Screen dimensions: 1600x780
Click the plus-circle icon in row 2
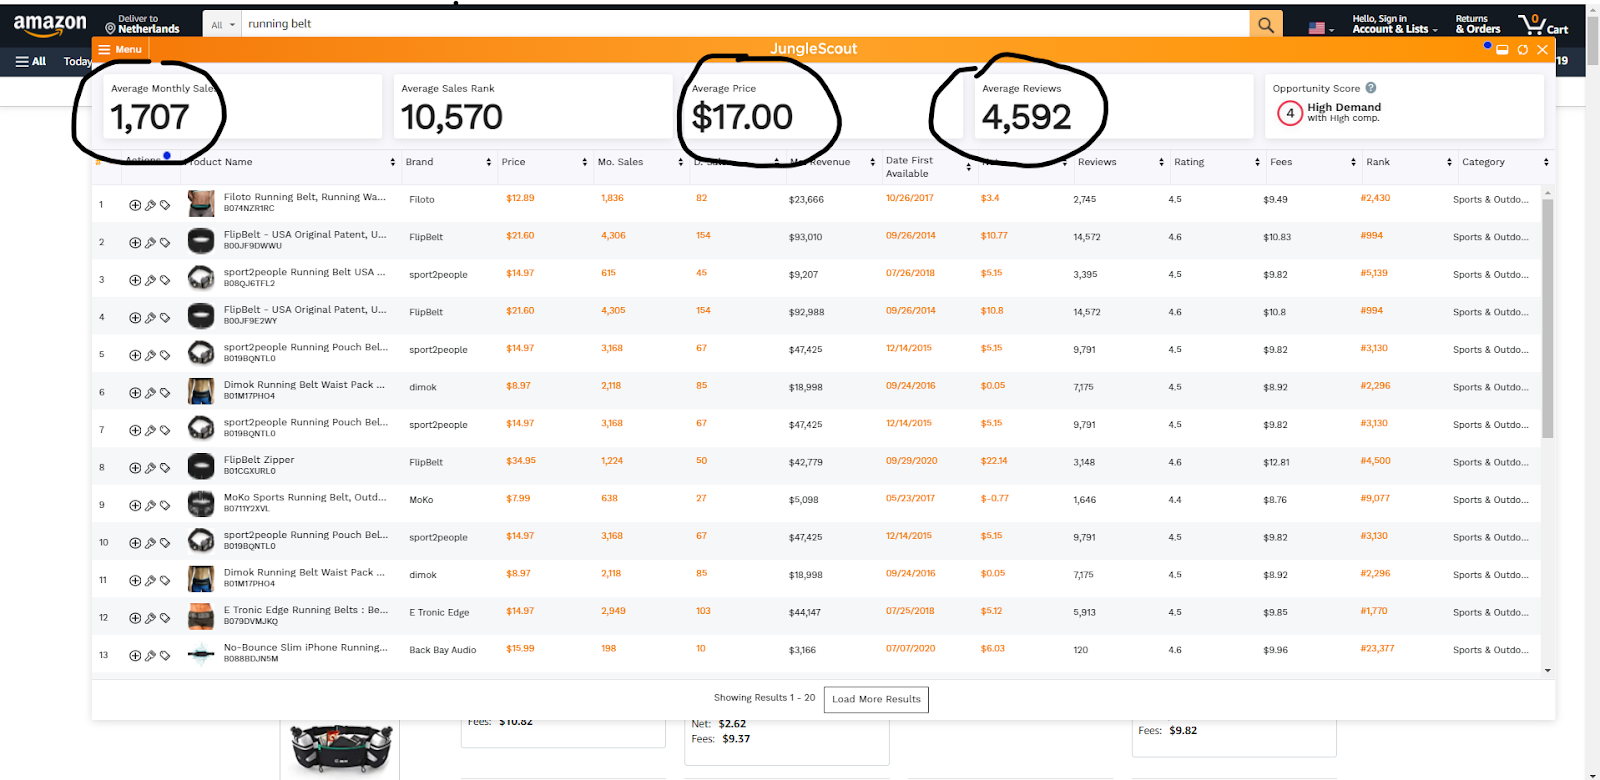click(135, 242)
